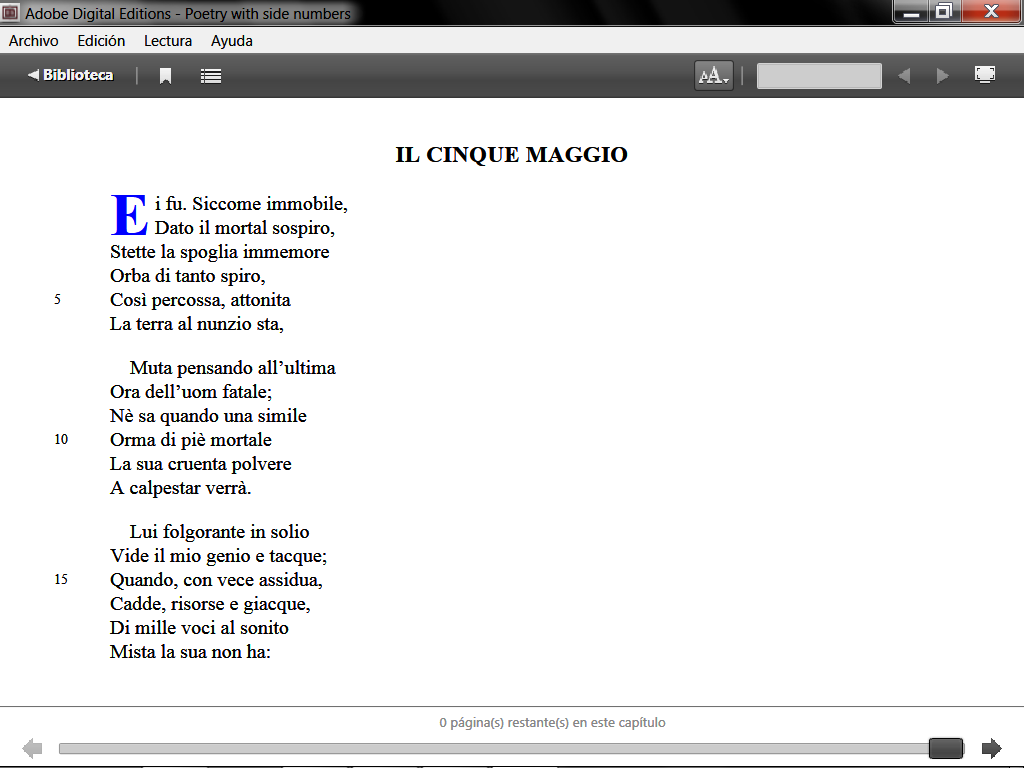1024x768 pixels.
Task: Go to previous search result arrow
Action: click(904, 76)
